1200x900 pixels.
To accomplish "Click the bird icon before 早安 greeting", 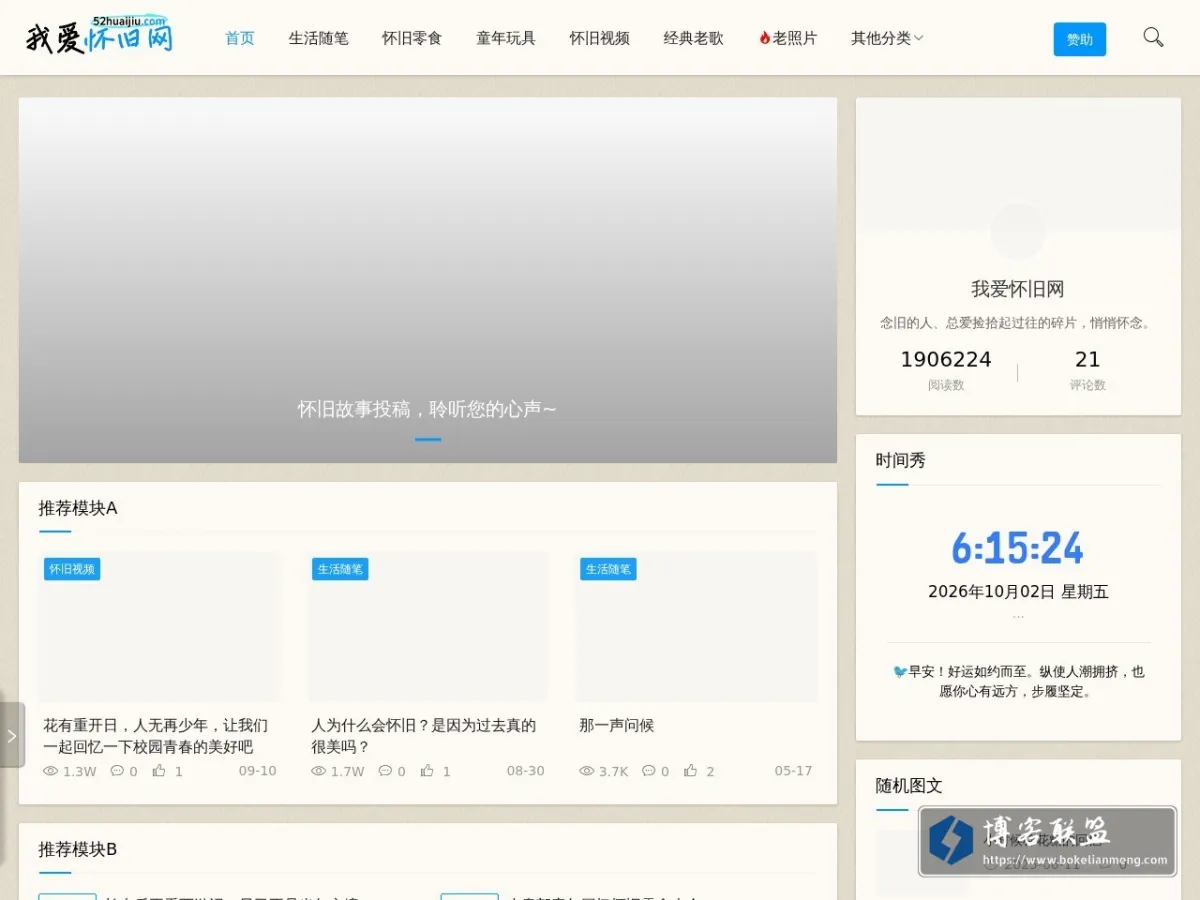I will [900, 672].
